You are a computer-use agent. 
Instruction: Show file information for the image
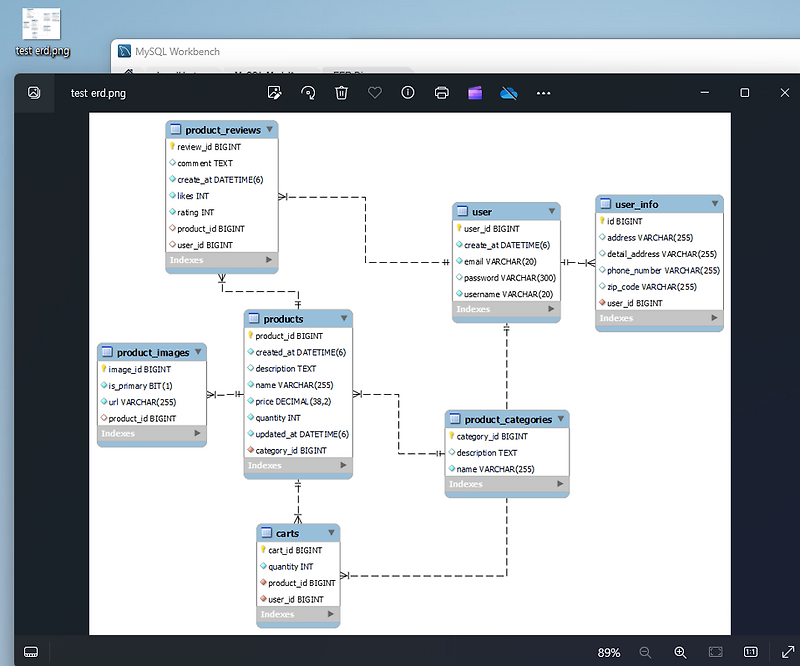pyautogui.click(x=407, y=92)
